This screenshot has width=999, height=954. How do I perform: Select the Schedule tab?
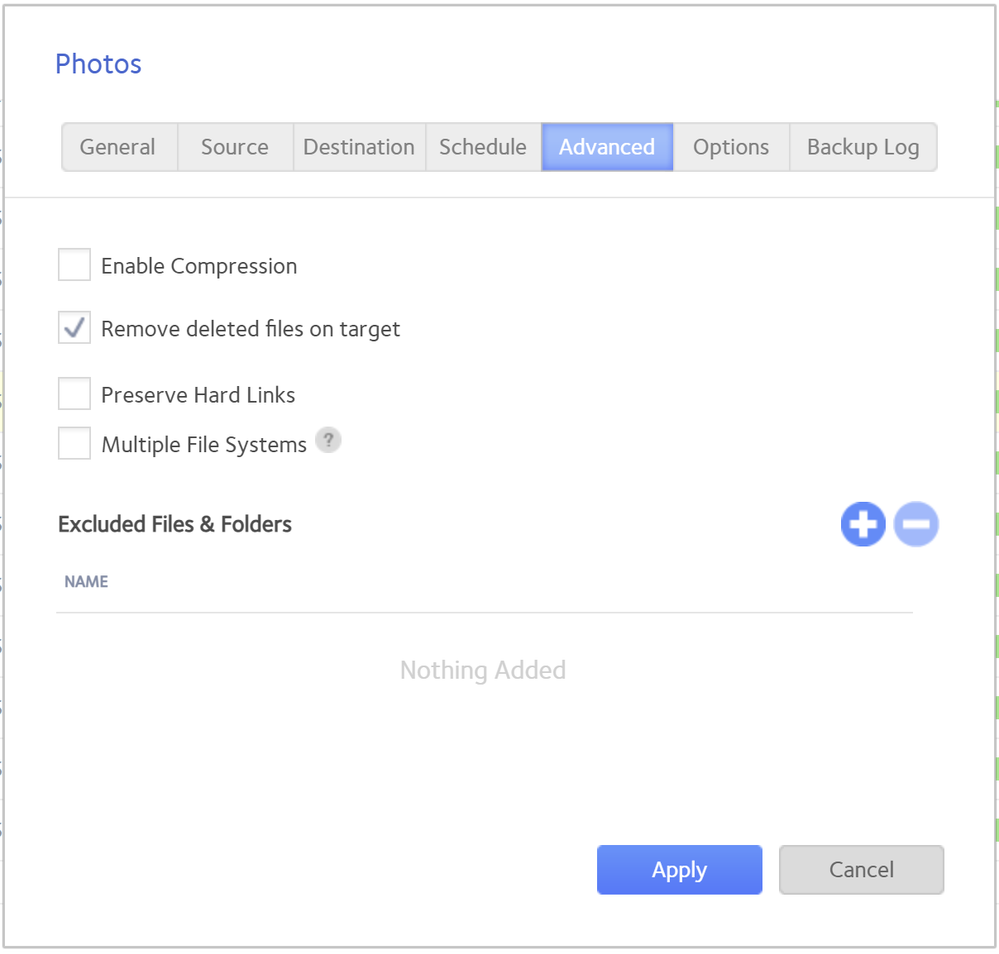(483, 147)
